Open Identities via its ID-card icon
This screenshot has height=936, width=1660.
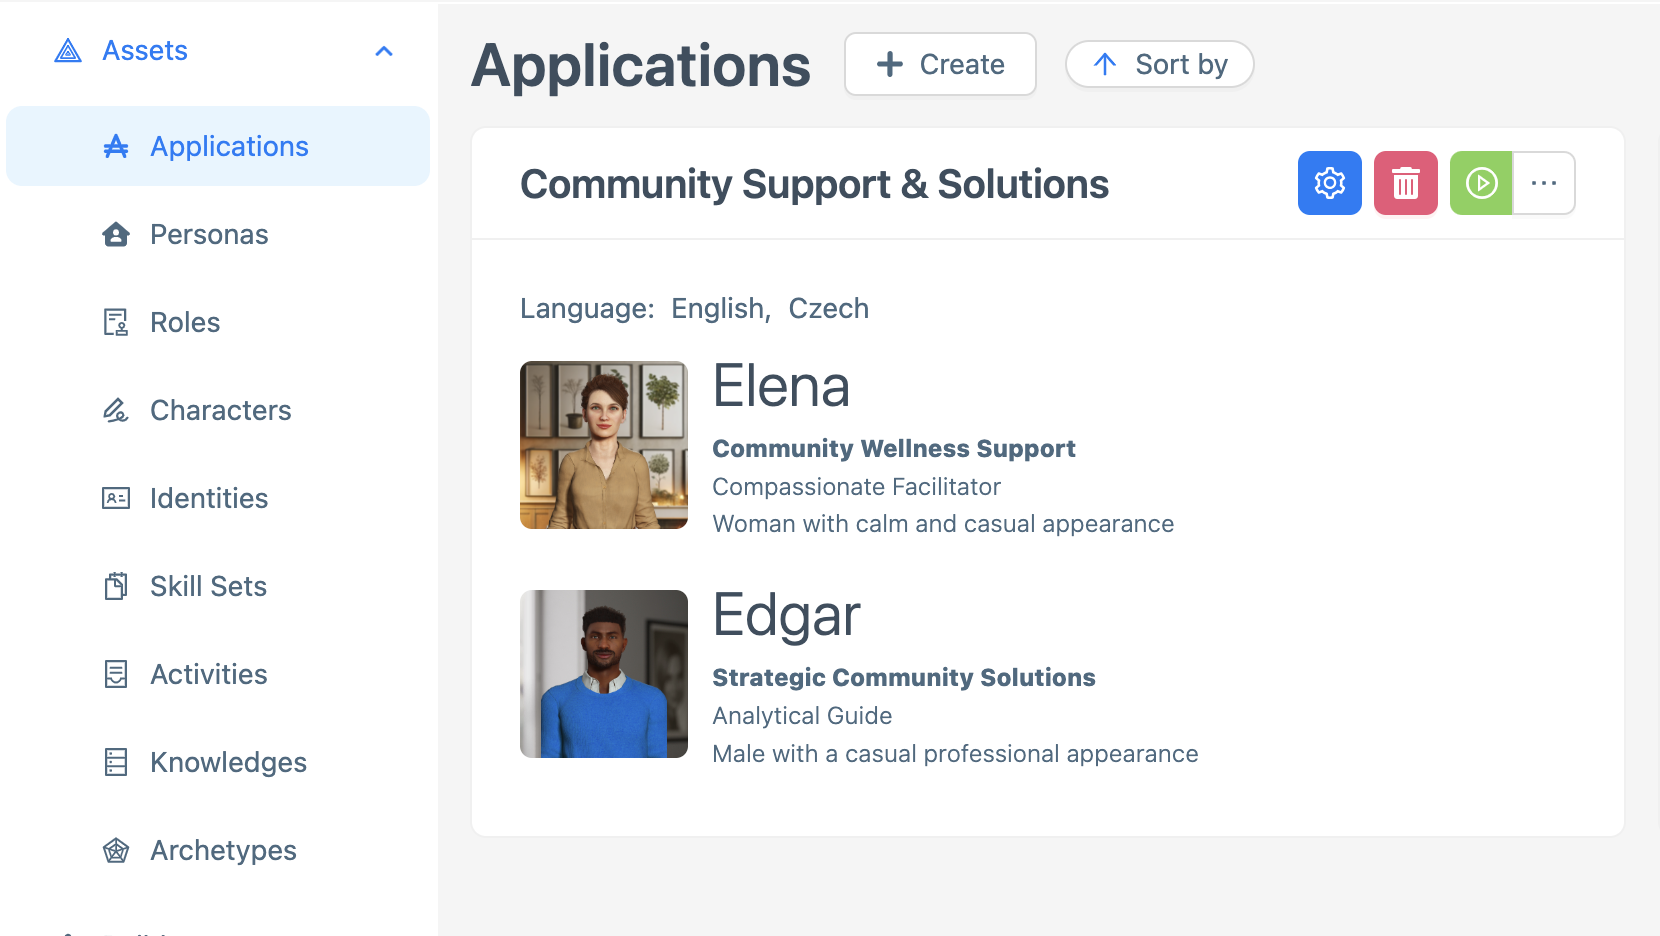115,498
